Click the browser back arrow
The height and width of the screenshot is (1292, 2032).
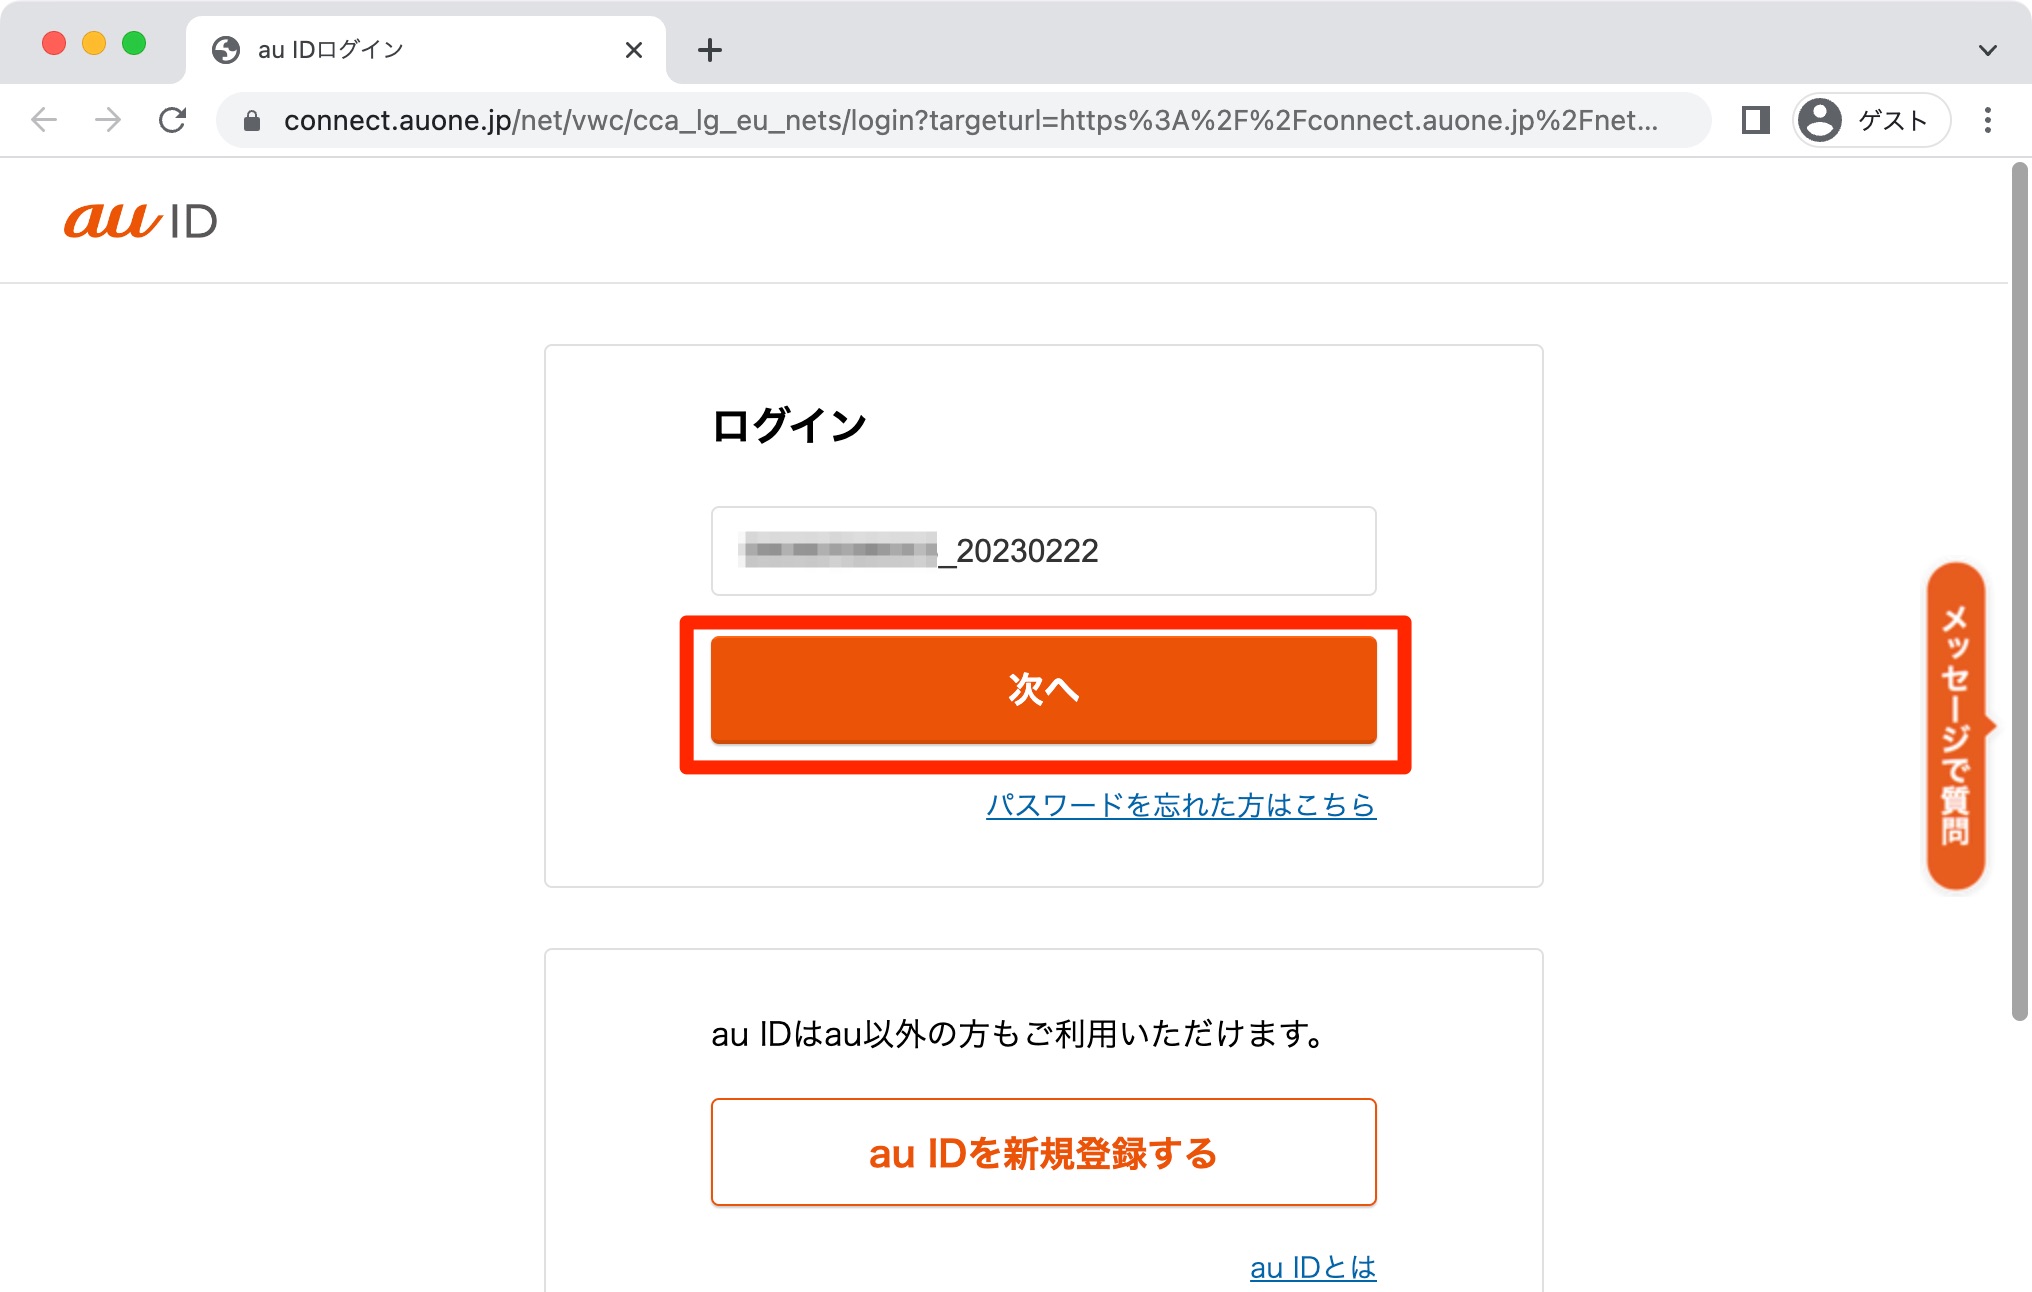click(44, 120)
